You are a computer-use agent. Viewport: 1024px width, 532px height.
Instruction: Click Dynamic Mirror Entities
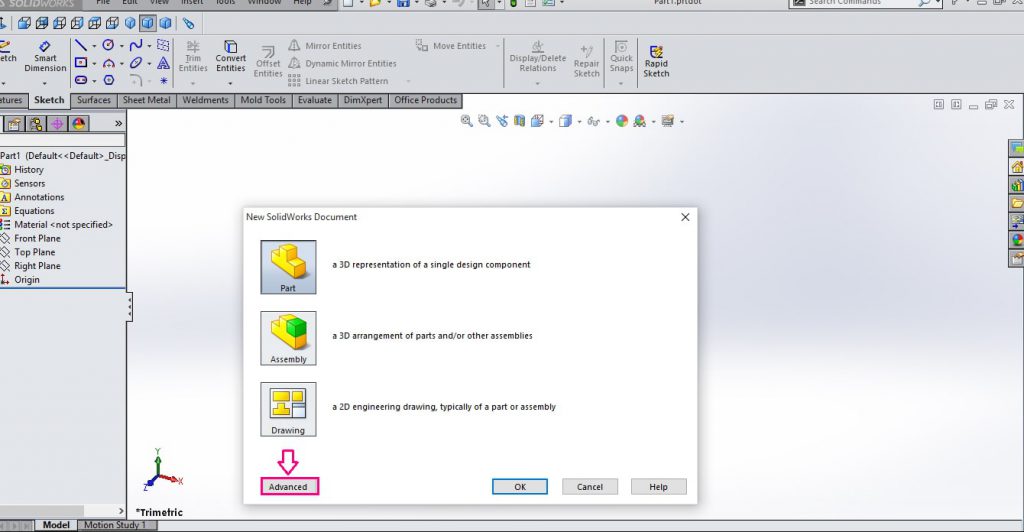coord(343,63)
